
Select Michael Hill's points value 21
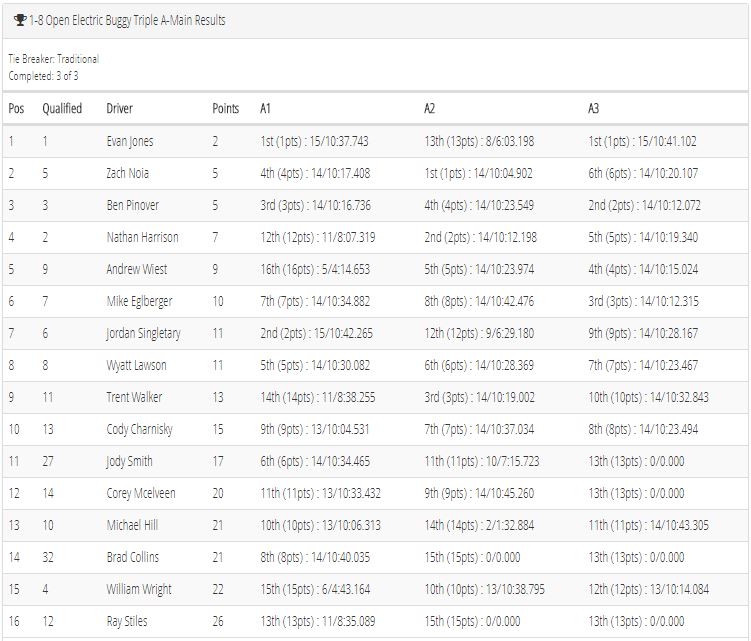[218, 525]
